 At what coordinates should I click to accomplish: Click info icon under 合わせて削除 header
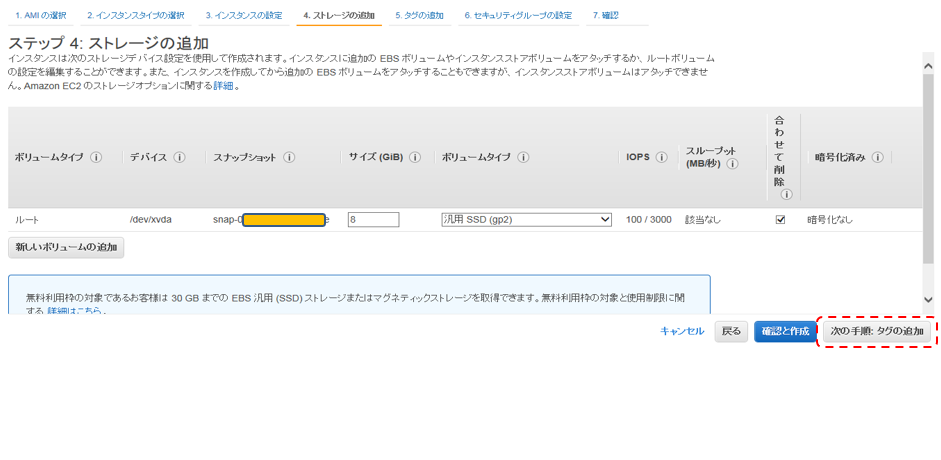[x=786, y=194]
